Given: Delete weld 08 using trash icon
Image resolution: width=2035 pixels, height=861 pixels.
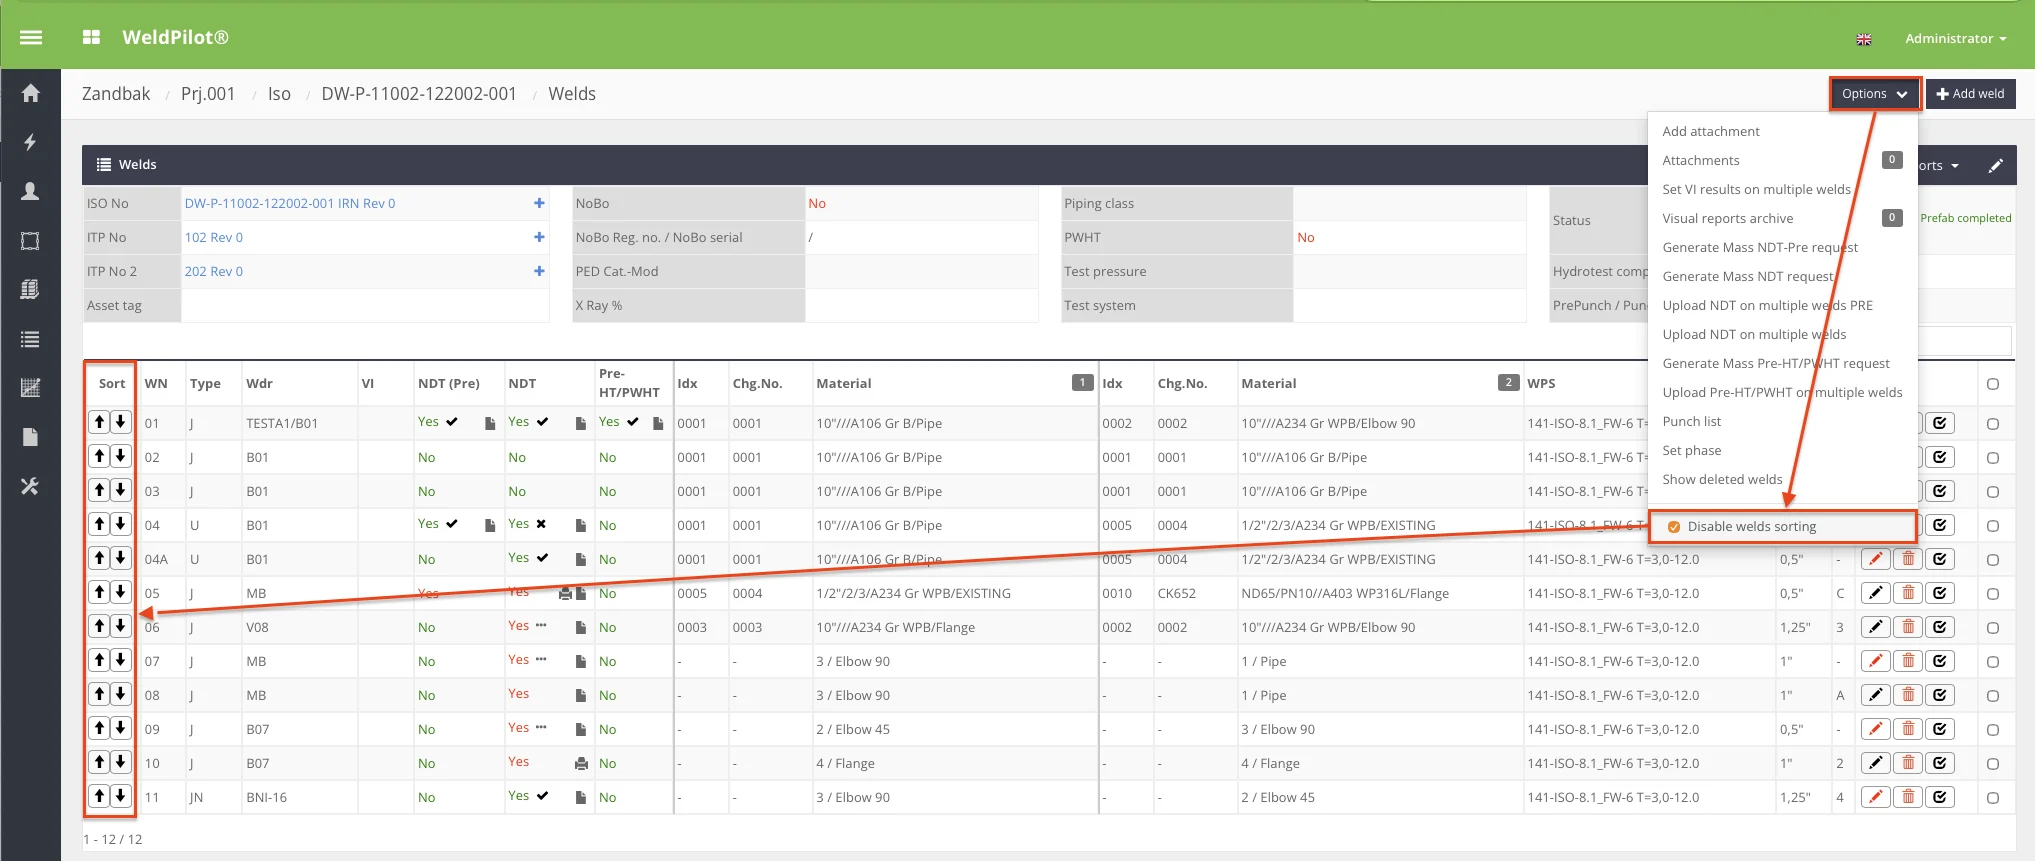Looking at the screenshot, I should coord(1907,695).
